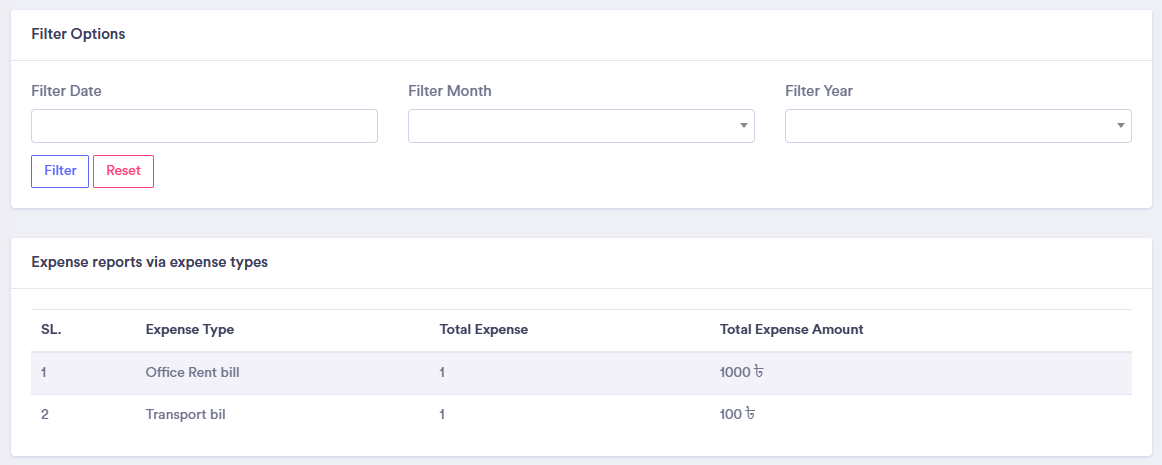Click the Total Expense Amount column header
The height and width of the screenshot is (465, 1162).
click(x=791, y=329)
